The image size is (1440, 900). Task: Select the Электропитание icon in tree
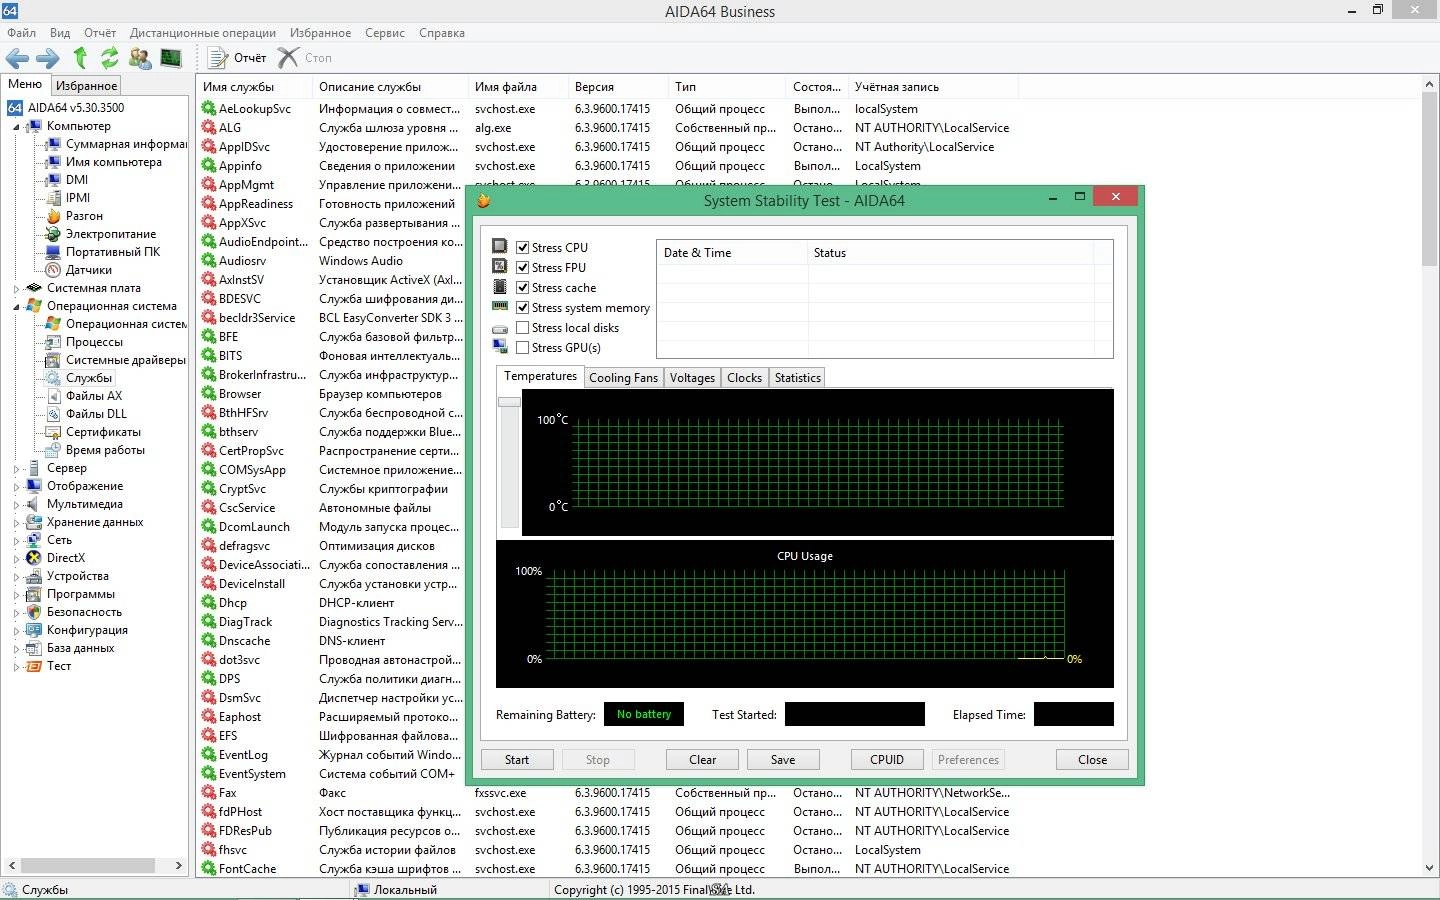point(54,234)
